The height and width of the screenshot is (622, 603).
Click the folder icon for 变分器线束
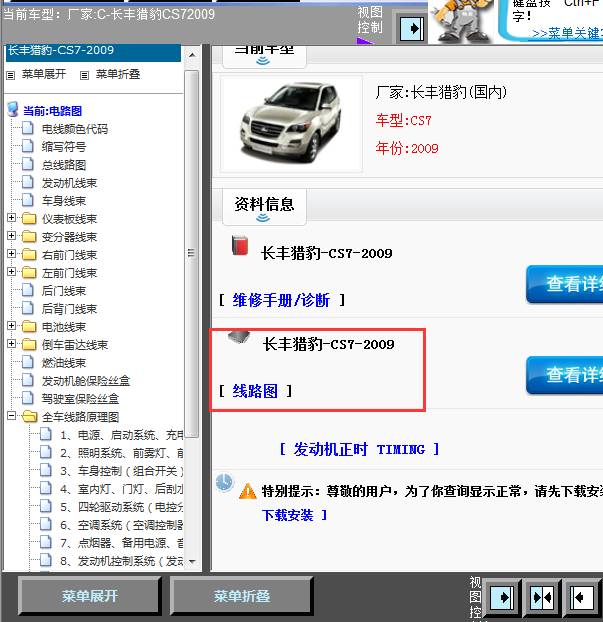tap(29, 236)
